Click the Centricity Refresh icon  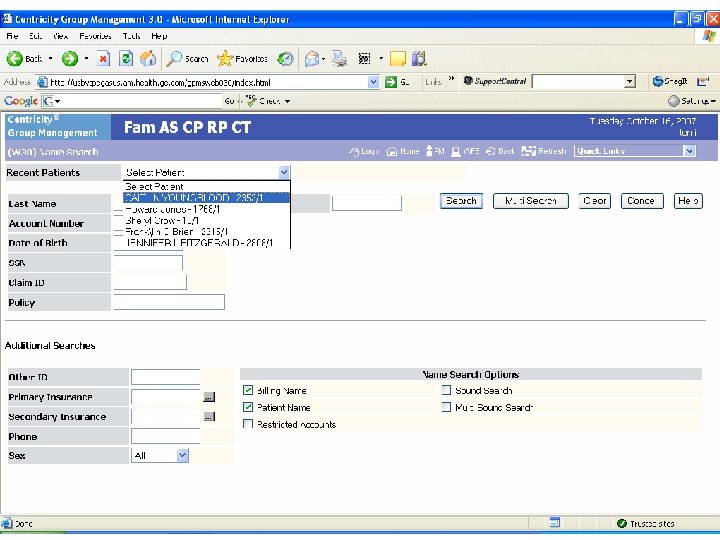point(529,151)
